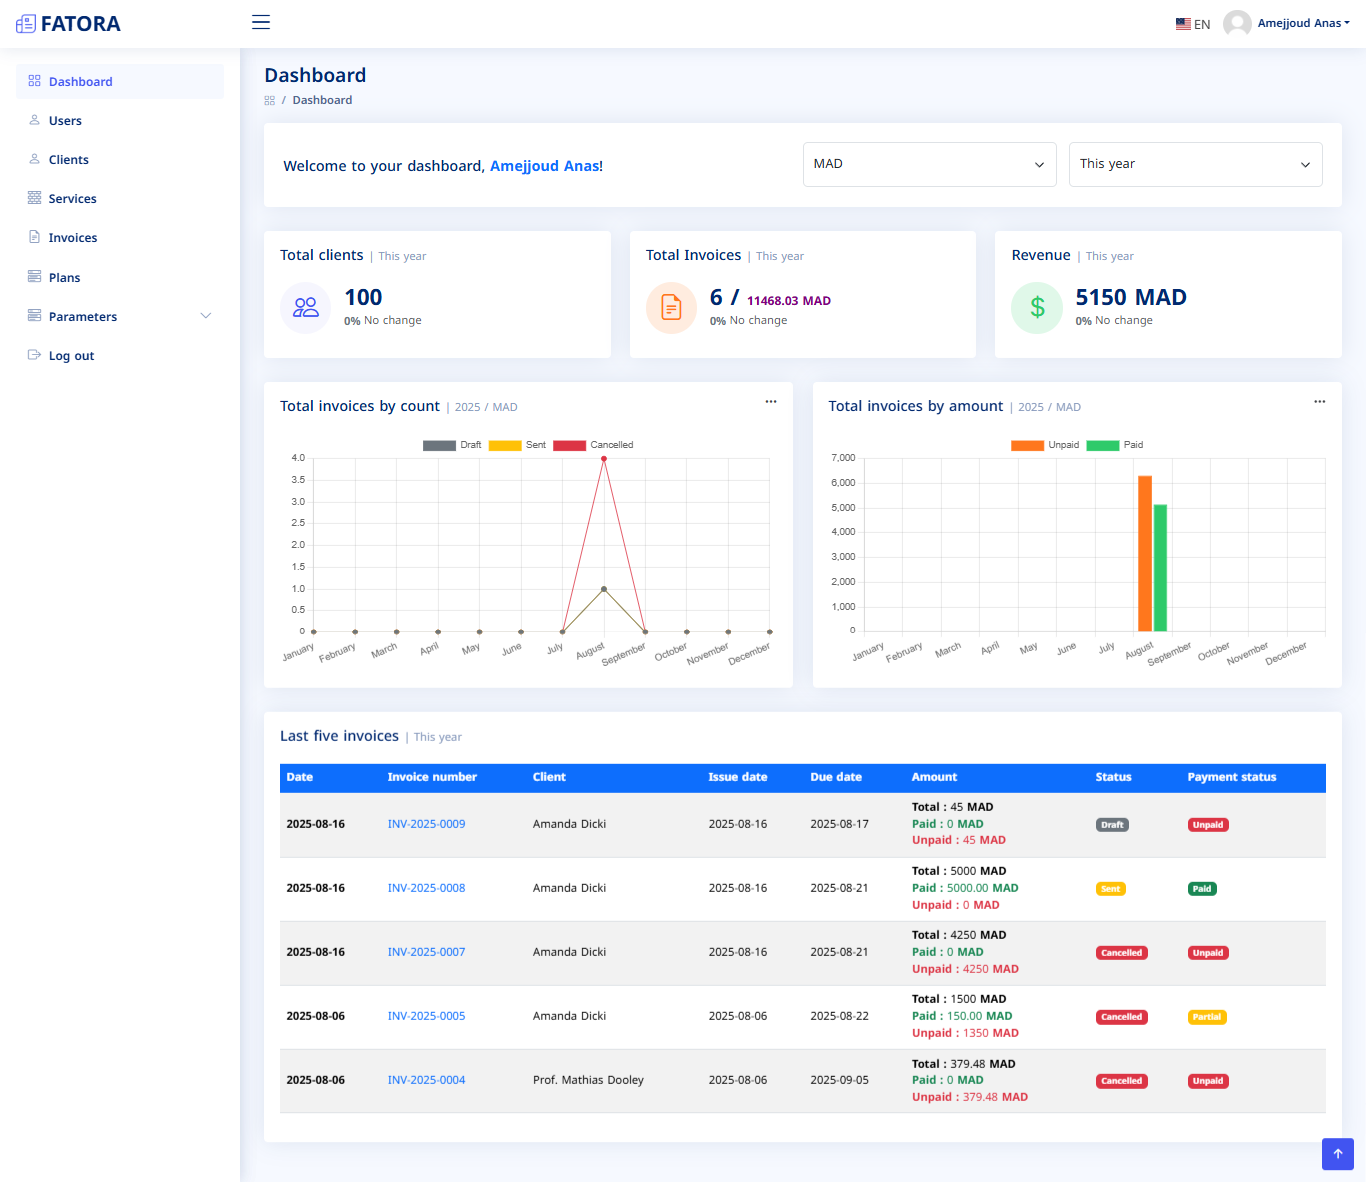1366x1184 pixels.
Task: Click the user avatar icon in header
Action: pyautogui.click(x=1237, y=23)
